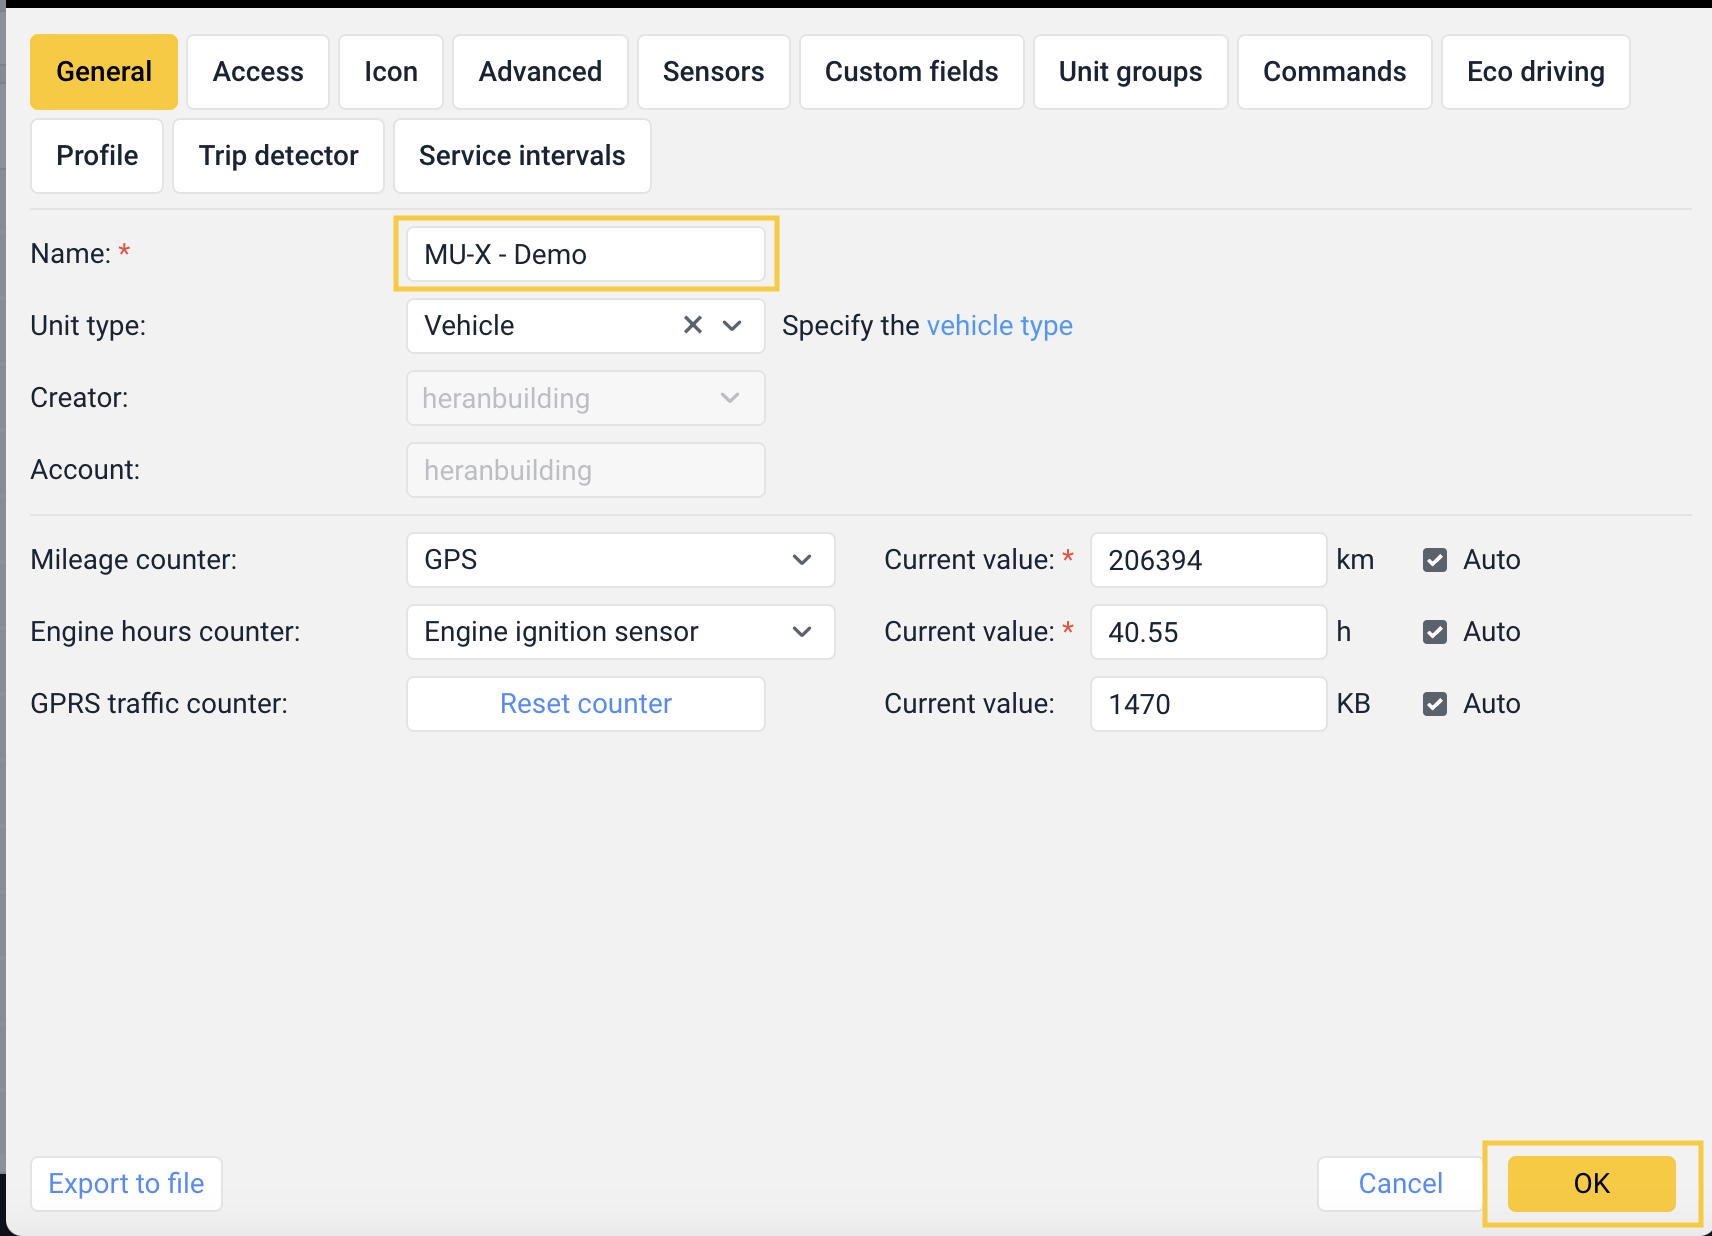The width and height of the screenshot is (1712, 1236).
Task: Focus the Name input field
Action: coord(585,254)
